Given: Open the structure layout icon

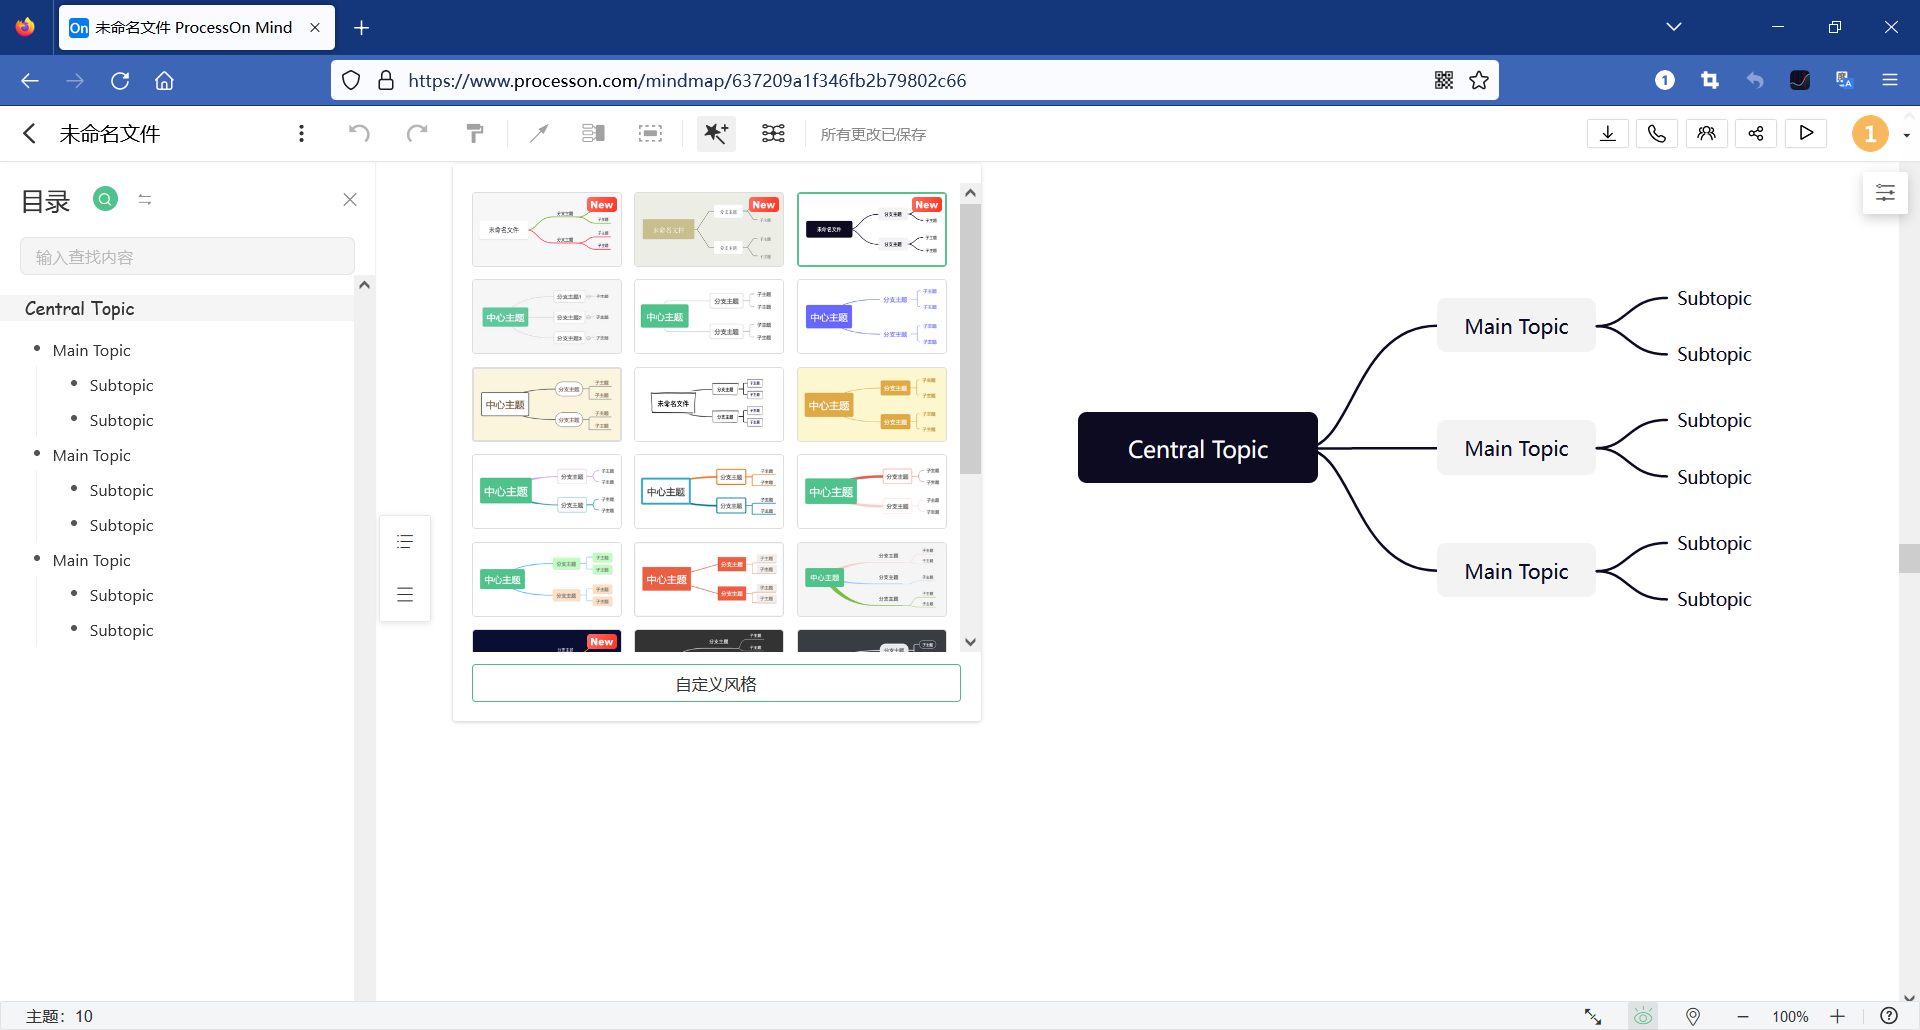Looking at the screenshot, I should [x=773, y=133].
